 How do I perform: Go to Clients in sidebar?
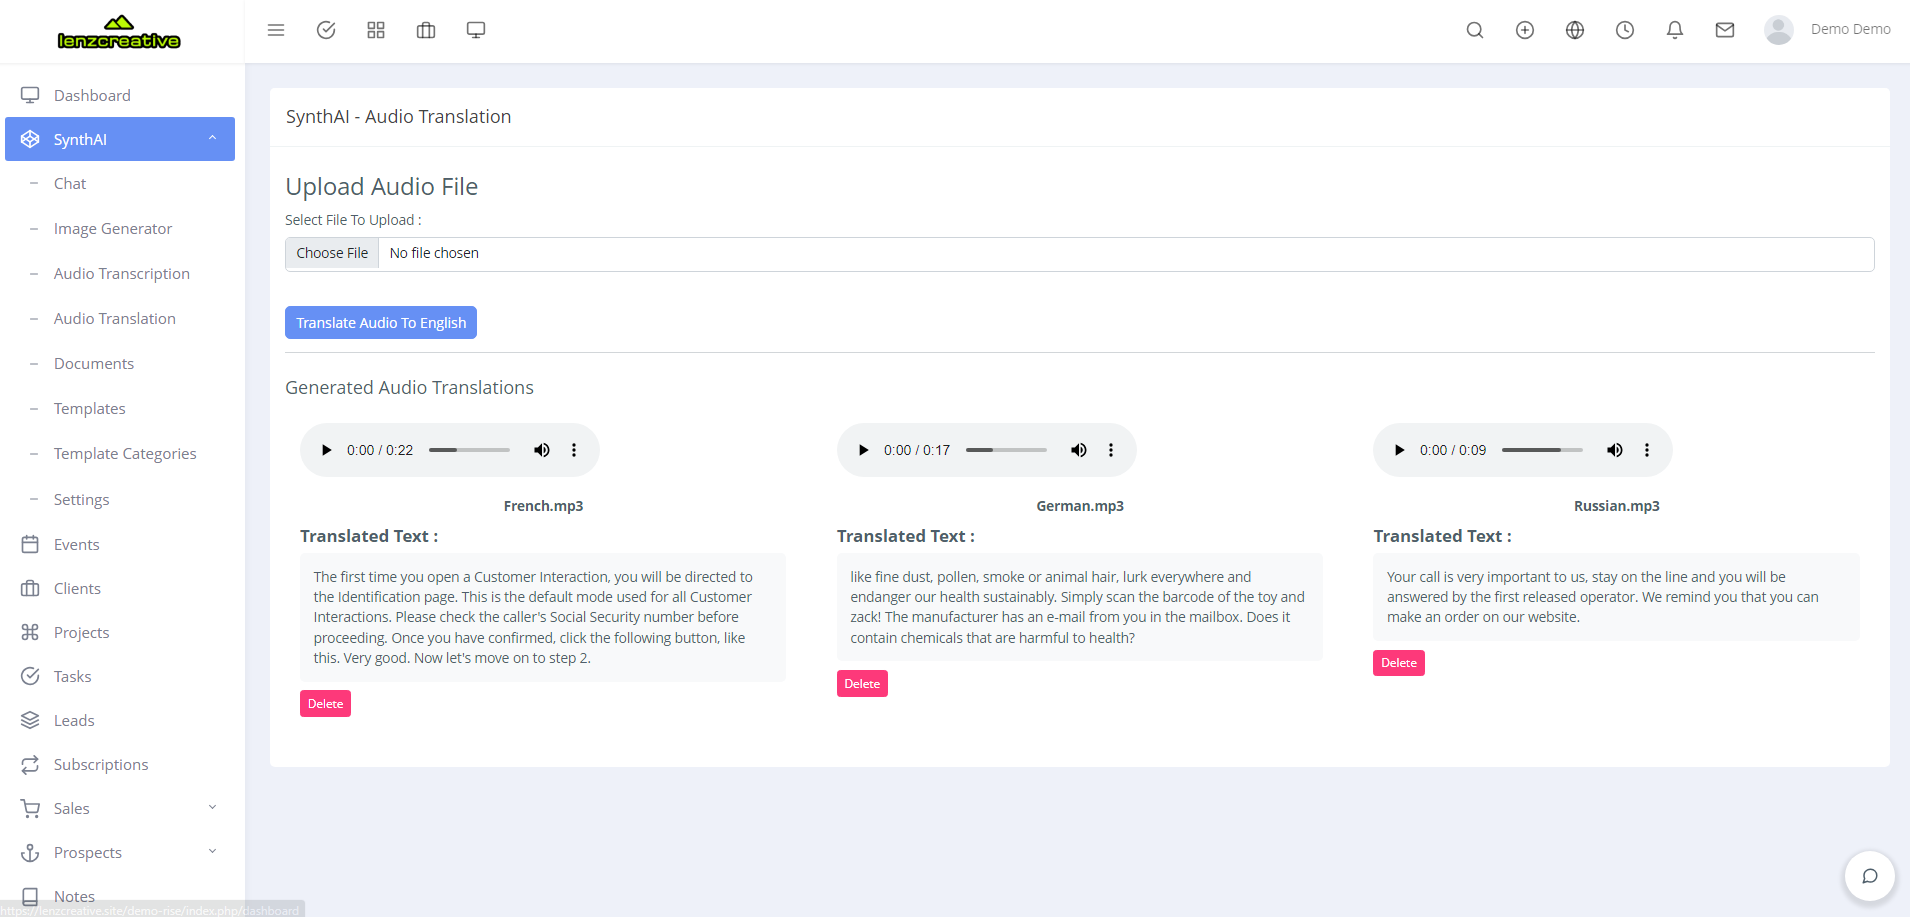[x=77, y=588]
